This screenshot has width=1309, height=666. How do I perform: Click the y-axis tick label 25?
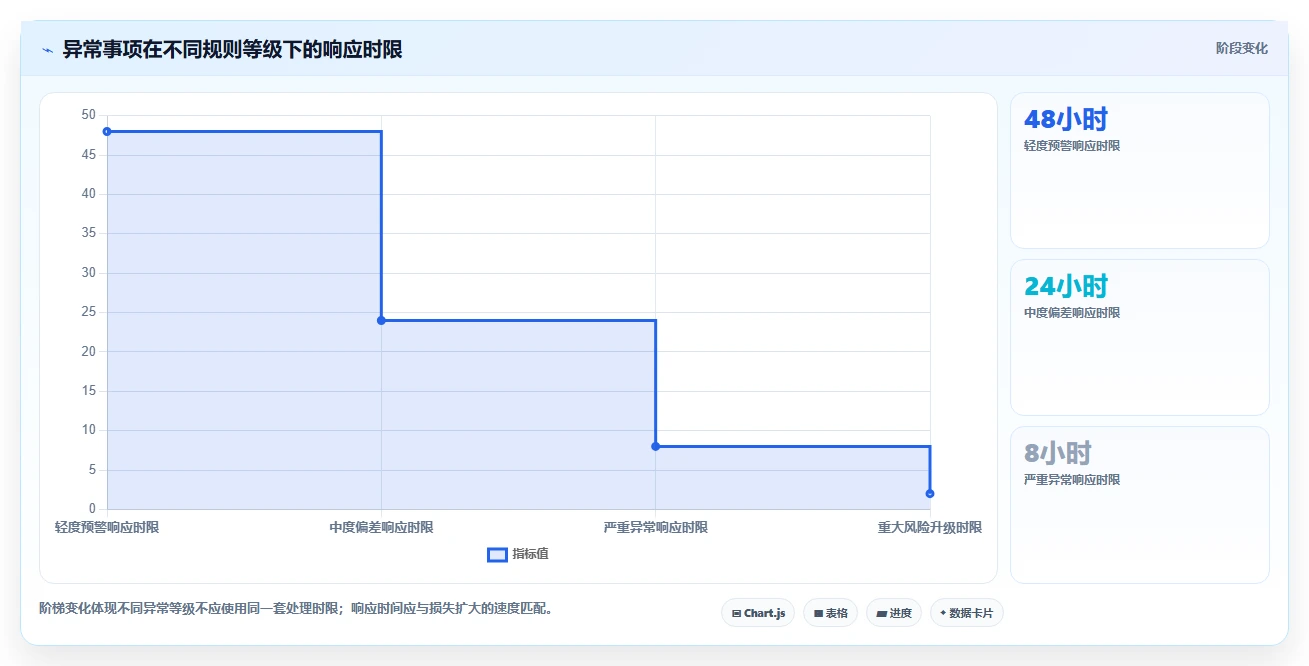click(89, 312)
